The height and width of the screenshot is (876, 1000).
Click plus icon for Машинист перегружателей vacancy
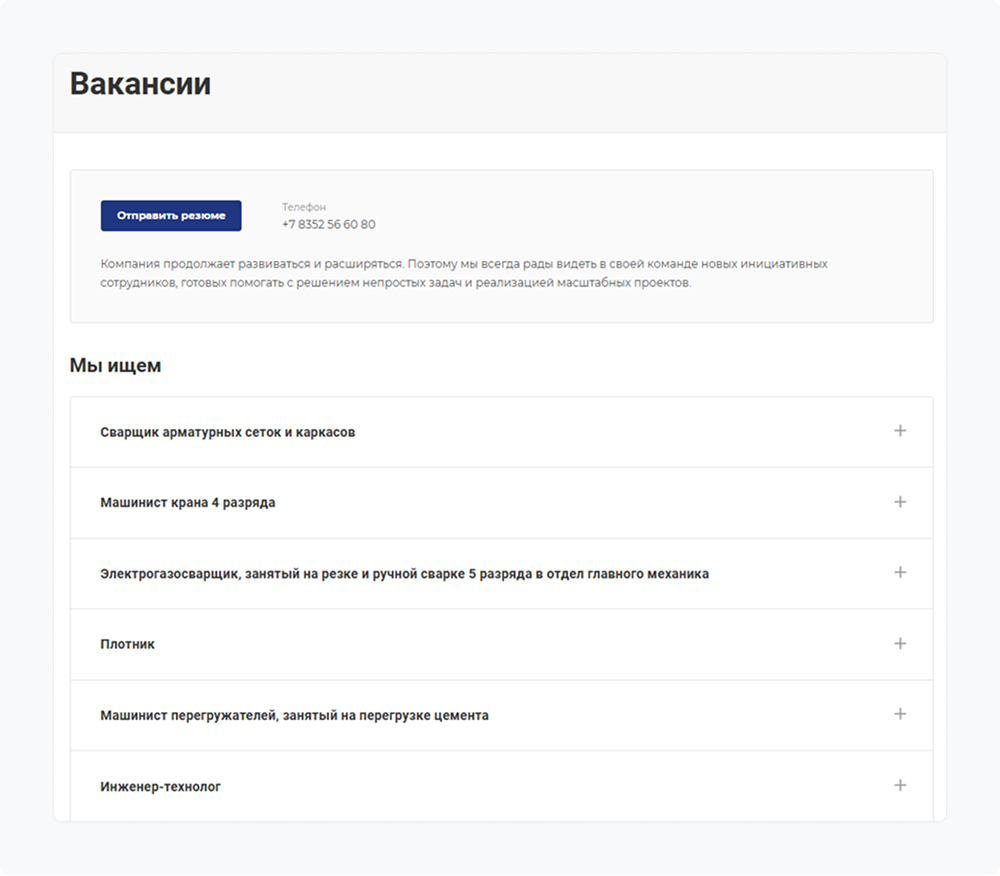point(900,714)
